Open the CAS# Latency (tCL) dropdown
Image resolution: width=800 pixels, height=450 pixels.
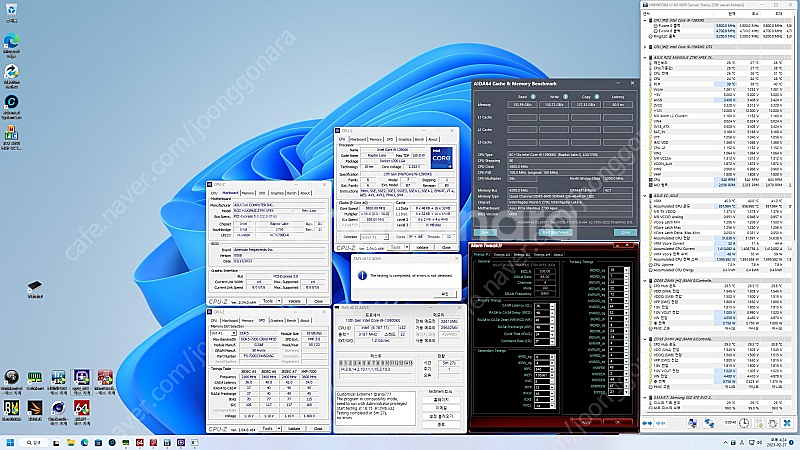click(552, 306)
